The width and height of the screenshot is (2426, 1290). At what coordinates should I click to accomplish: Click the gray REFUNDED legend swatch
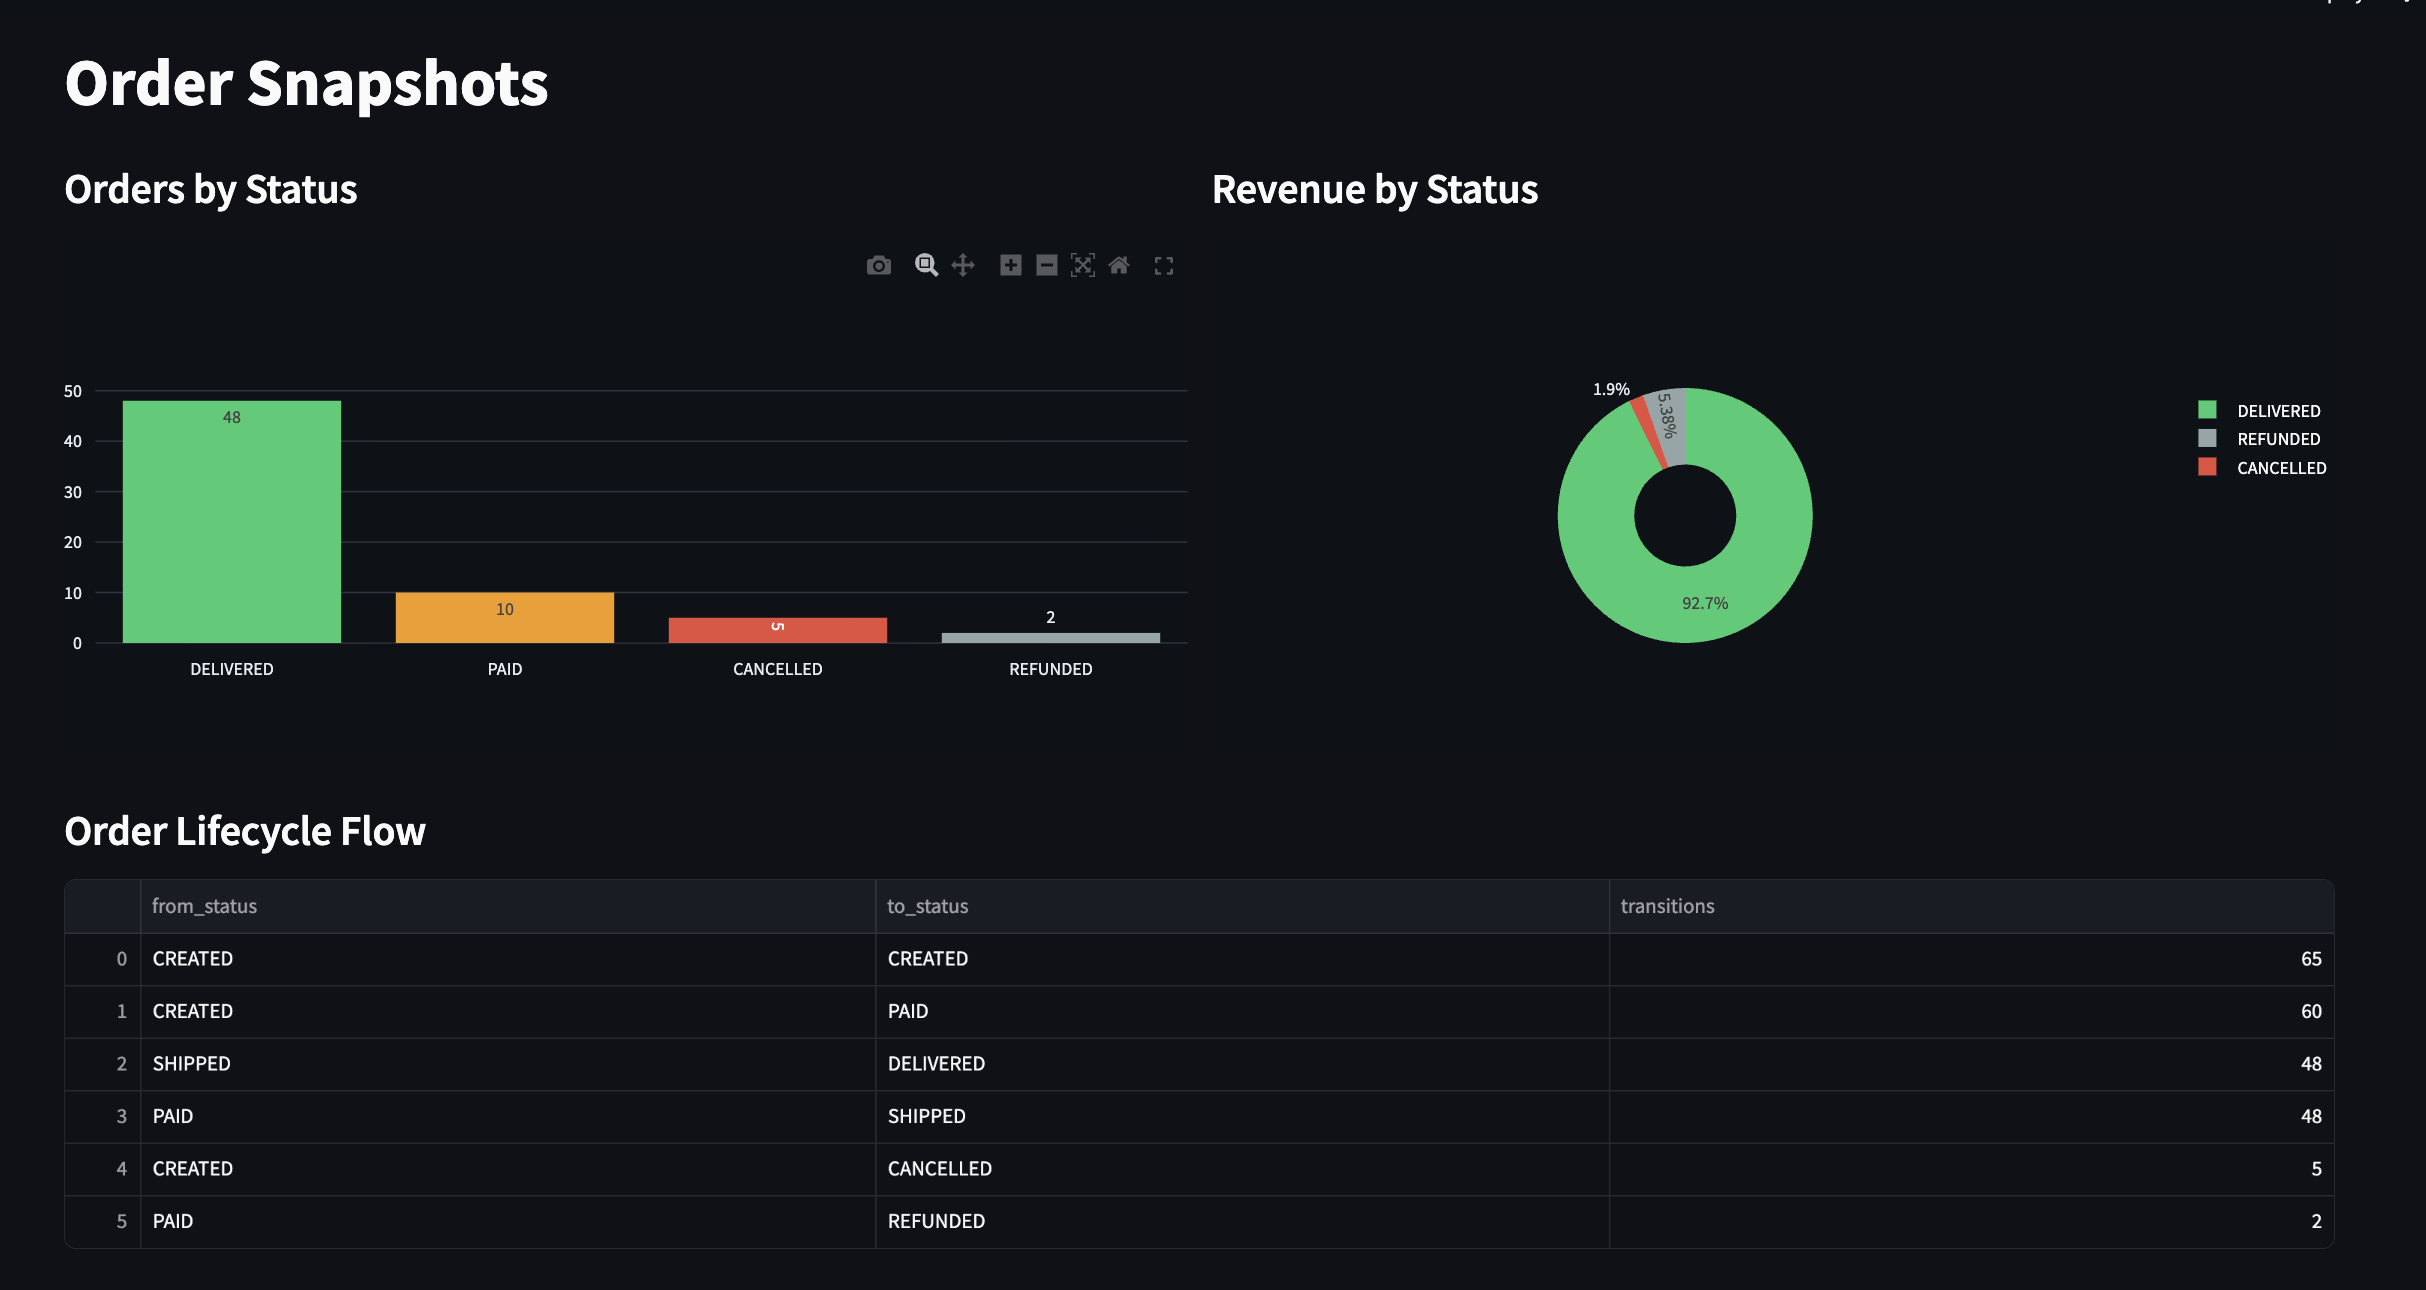[x=2207, y=438]
